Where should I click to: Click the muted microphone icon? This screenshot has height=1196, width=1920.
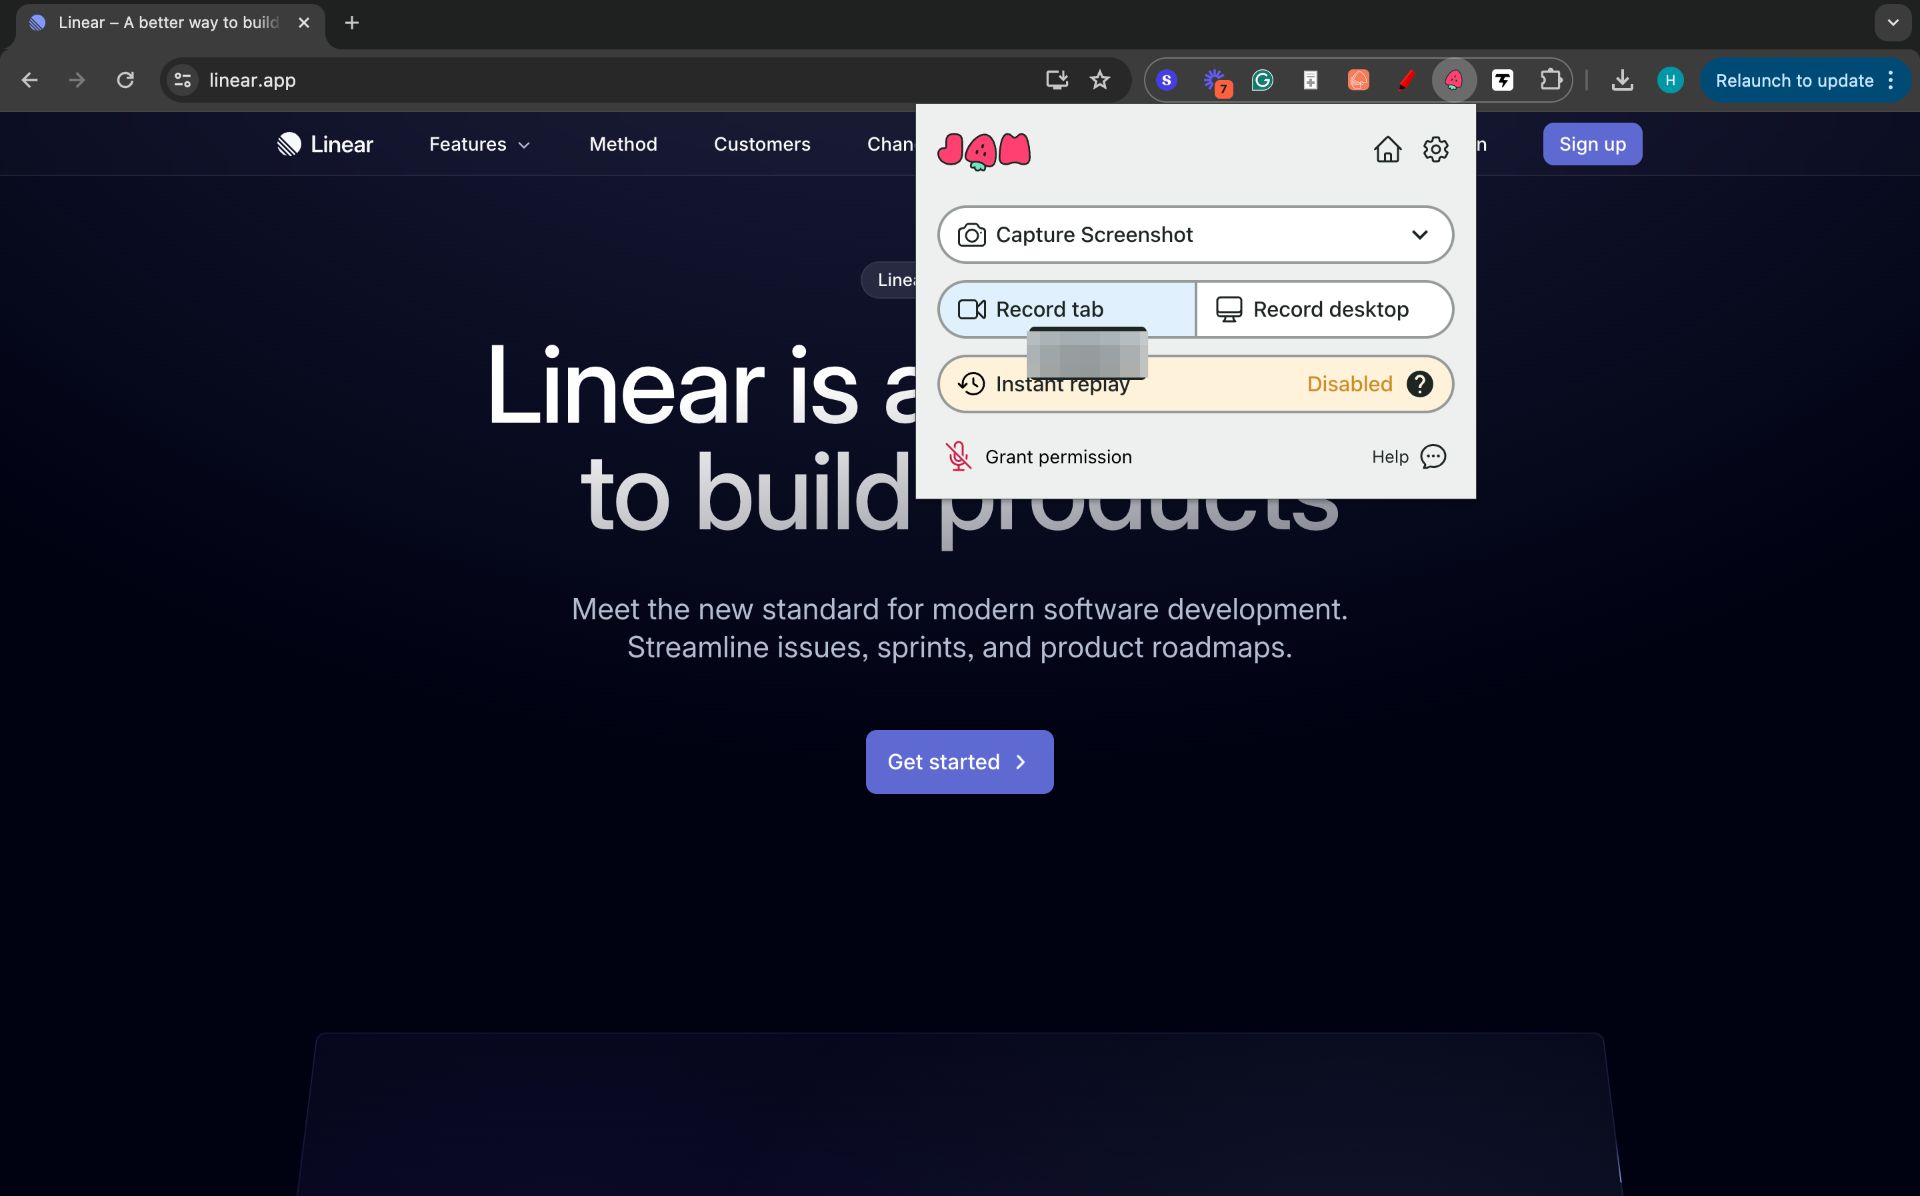(x=958, y=456)
